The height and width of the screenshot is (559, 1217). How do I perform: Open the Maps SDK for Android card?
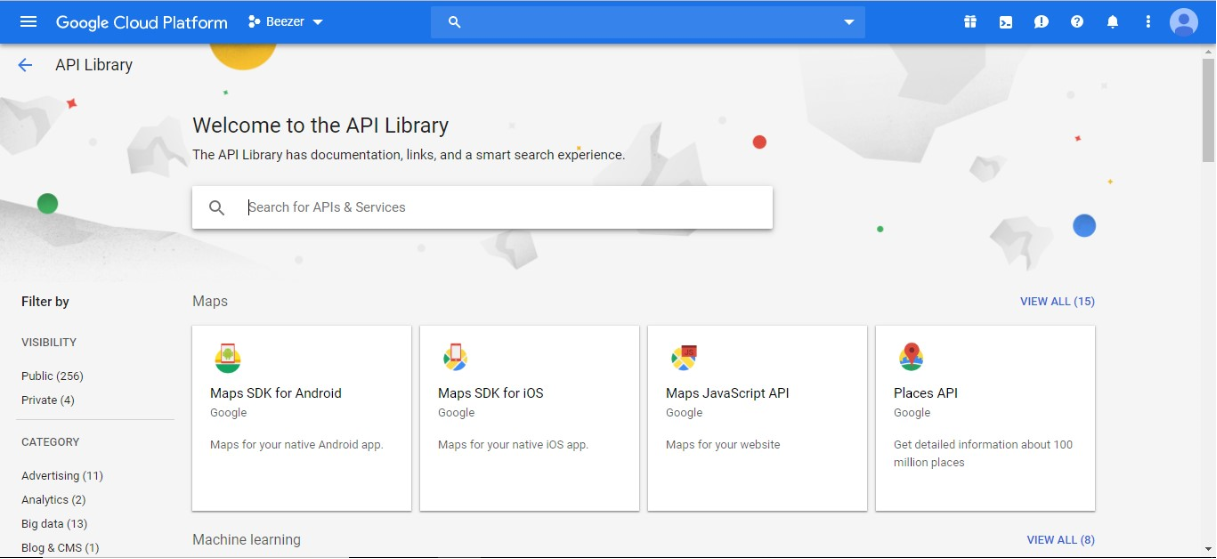tap(301, 417)
